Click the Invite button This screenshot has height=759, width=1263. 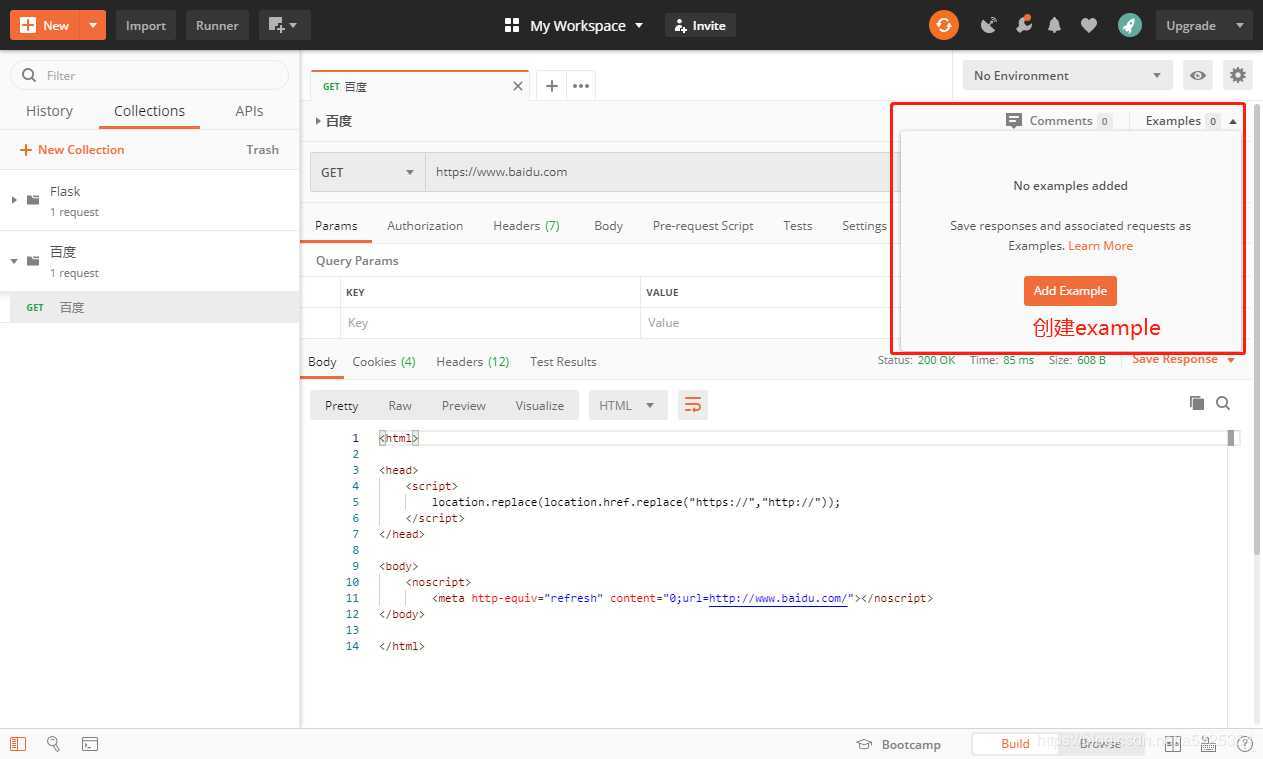(700, 25)
